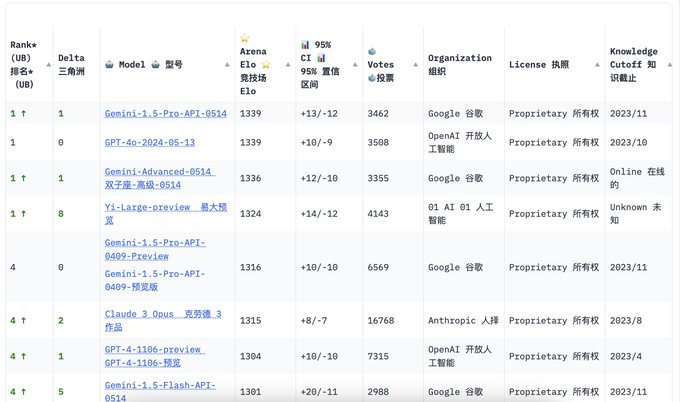Select the vote count 7315
The image size is (680, 402).
pos(378,356)
